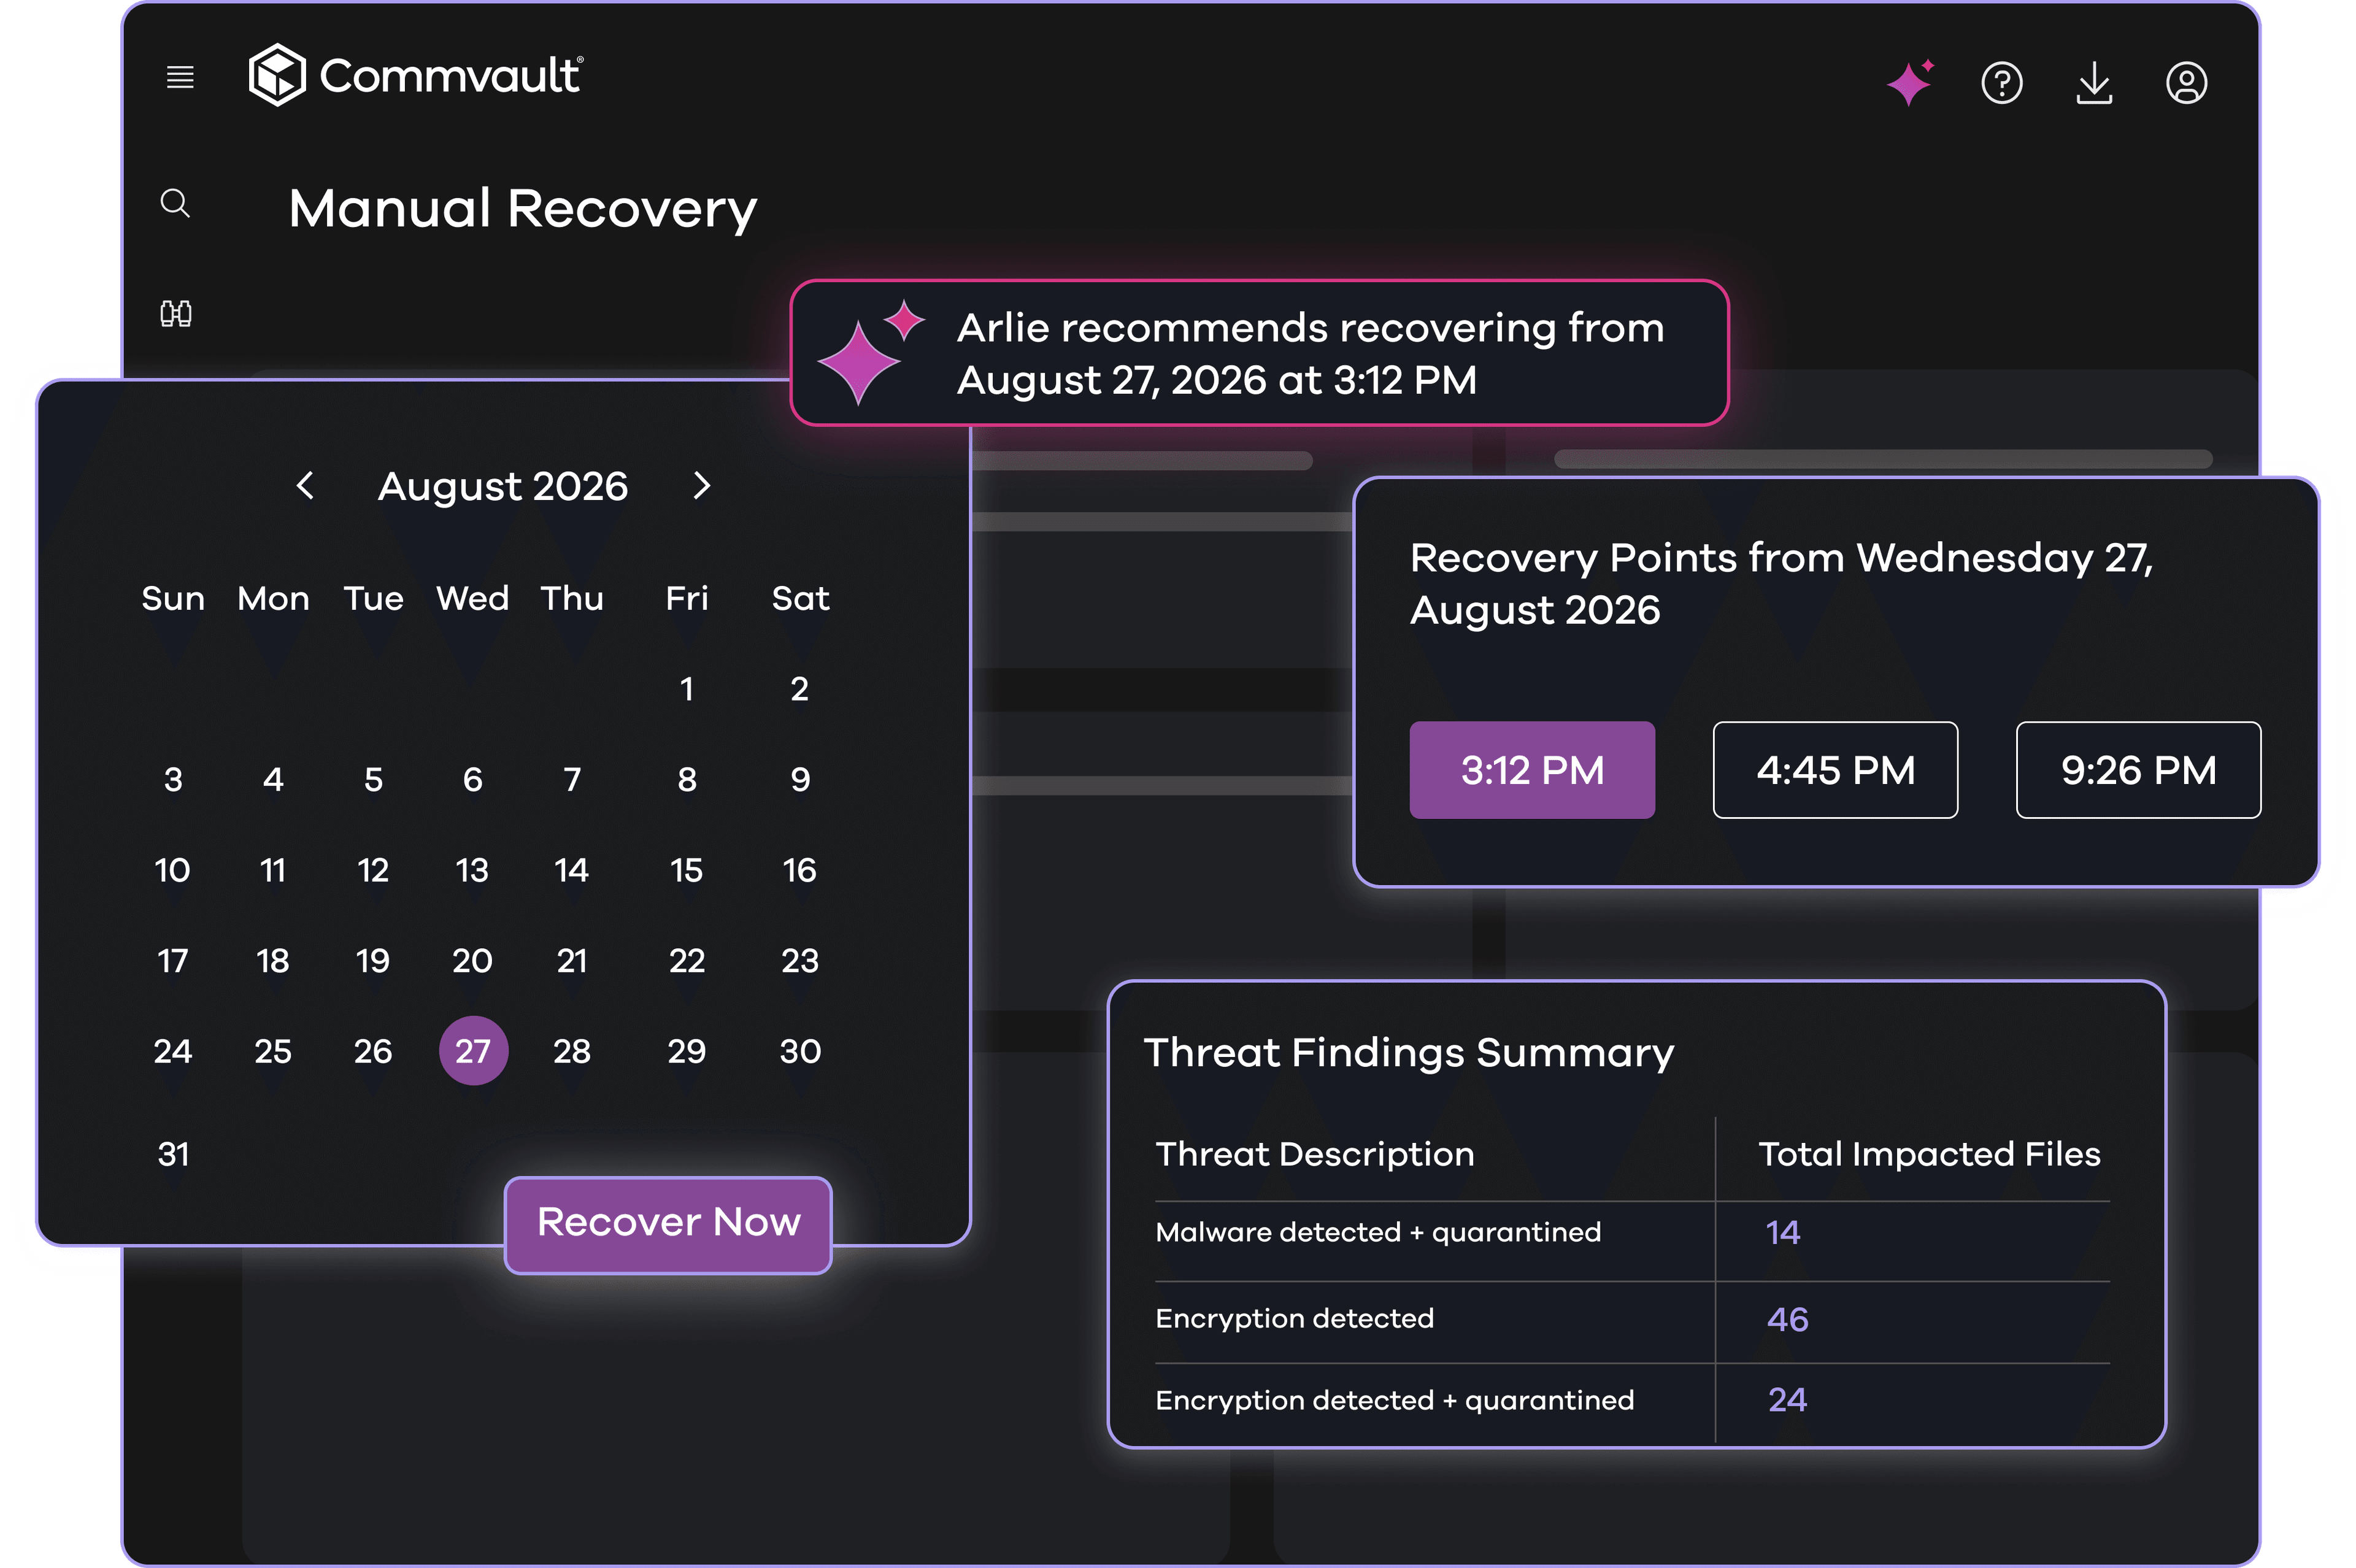Image resolution: width=2356 pixels, height=1568 pixels.
Task: Pick day 3 in calendar
Action: pos(173,780)
